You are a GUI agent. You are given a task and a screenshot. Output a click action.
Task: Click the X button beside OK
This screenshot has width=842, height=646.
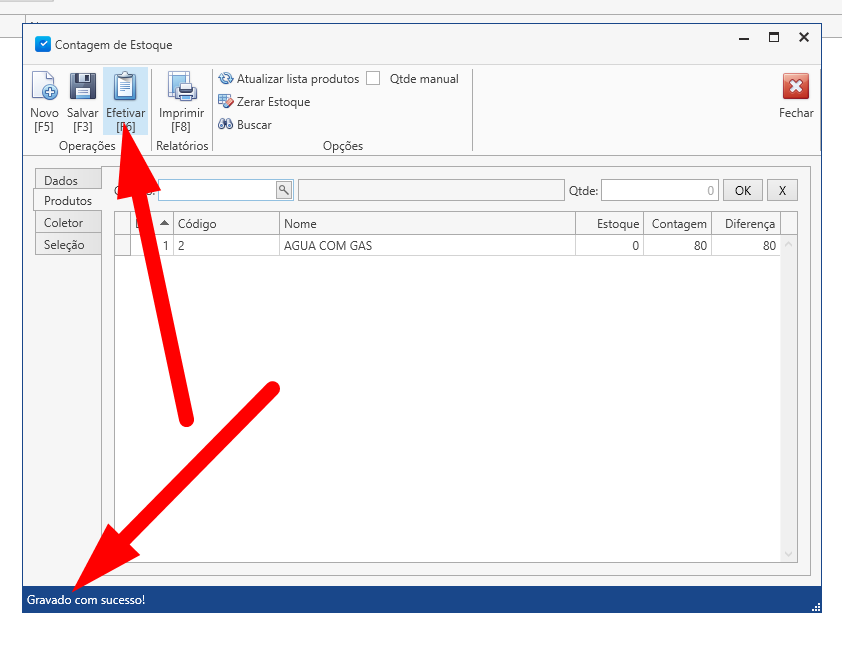[x=783, y=190]
